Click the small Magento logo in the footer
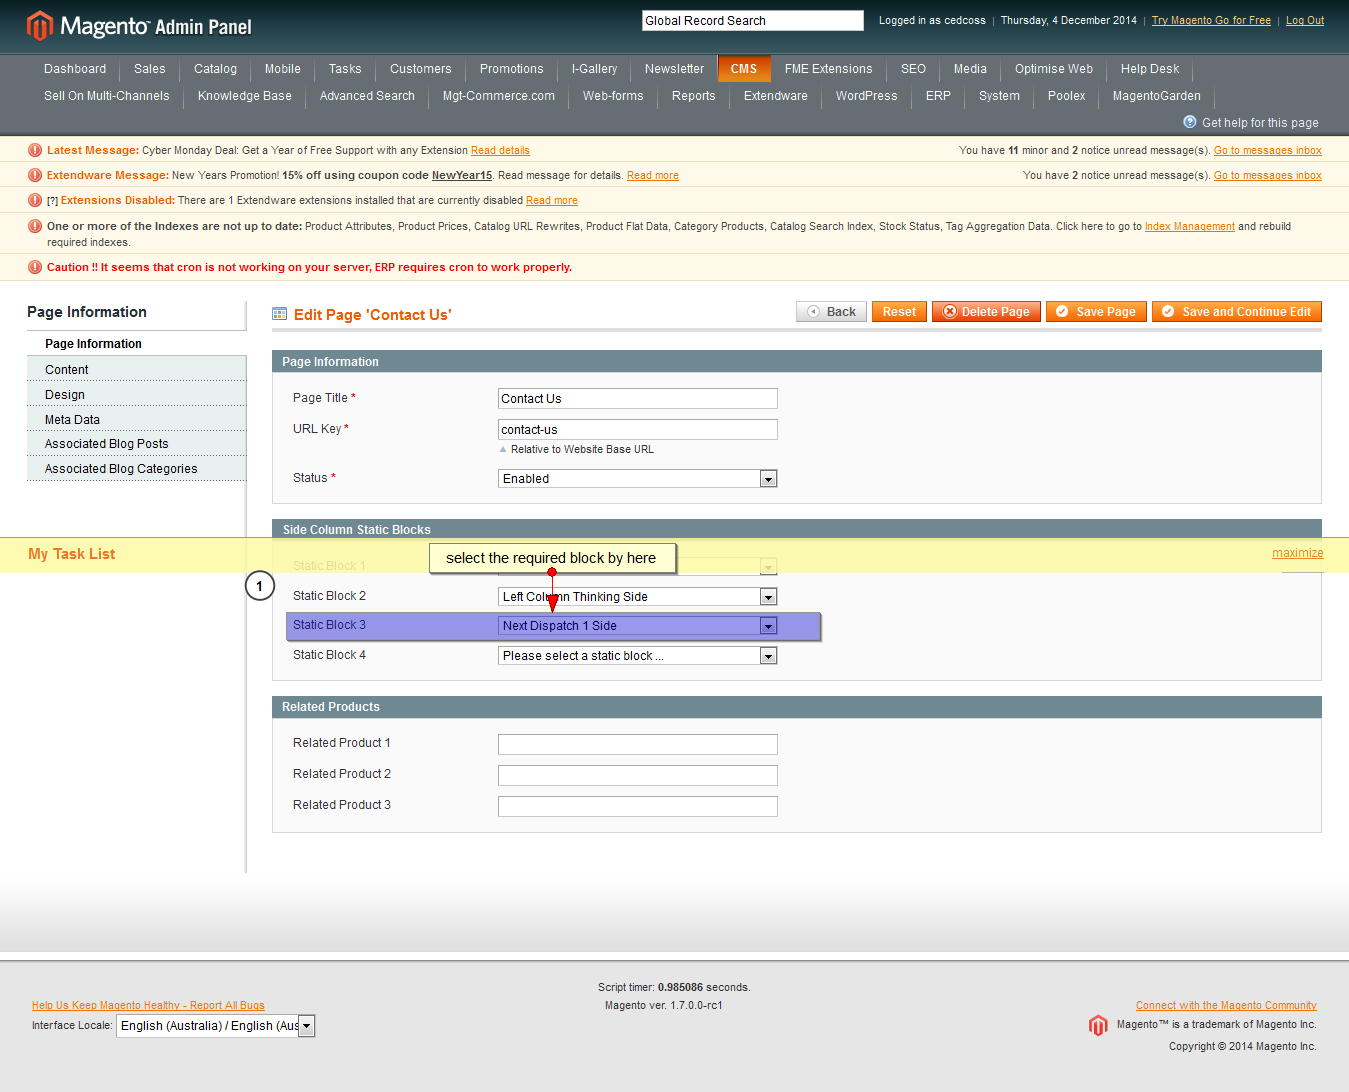Viewport: 1349px width, 1092px height. pyautogui.click(x=1098, y=1025)
